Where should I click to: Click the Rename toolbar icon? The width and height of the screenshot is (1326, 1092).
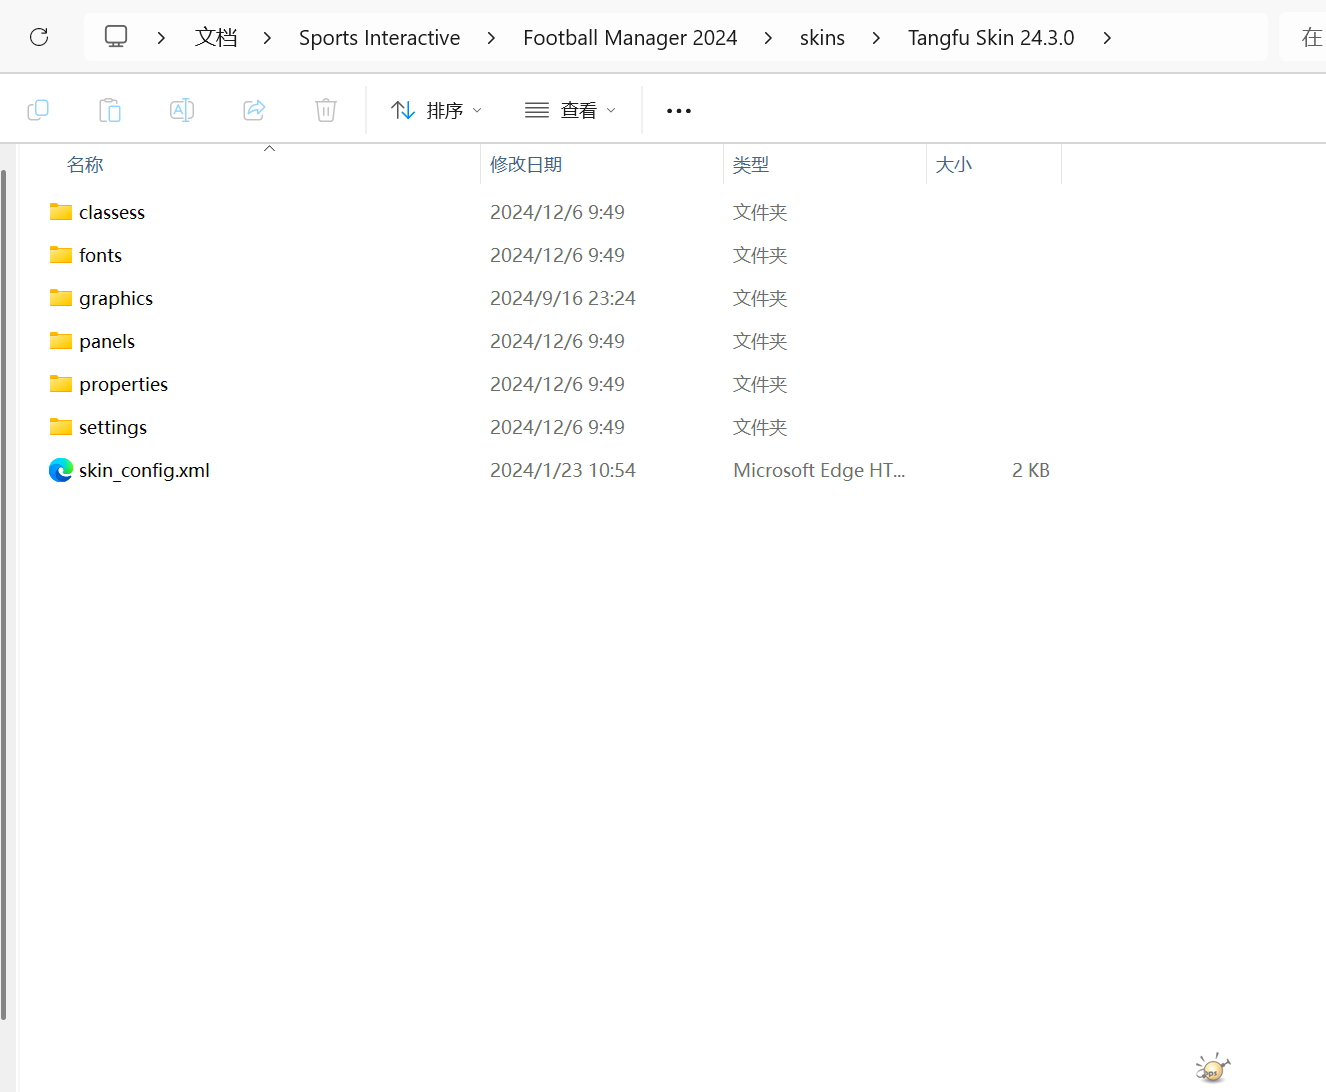tap(182, 110)
